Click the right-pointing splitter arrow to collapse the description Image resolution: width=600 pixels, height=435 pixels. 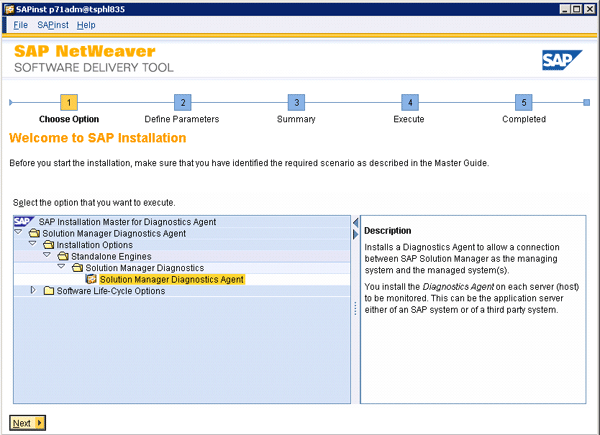355,234
